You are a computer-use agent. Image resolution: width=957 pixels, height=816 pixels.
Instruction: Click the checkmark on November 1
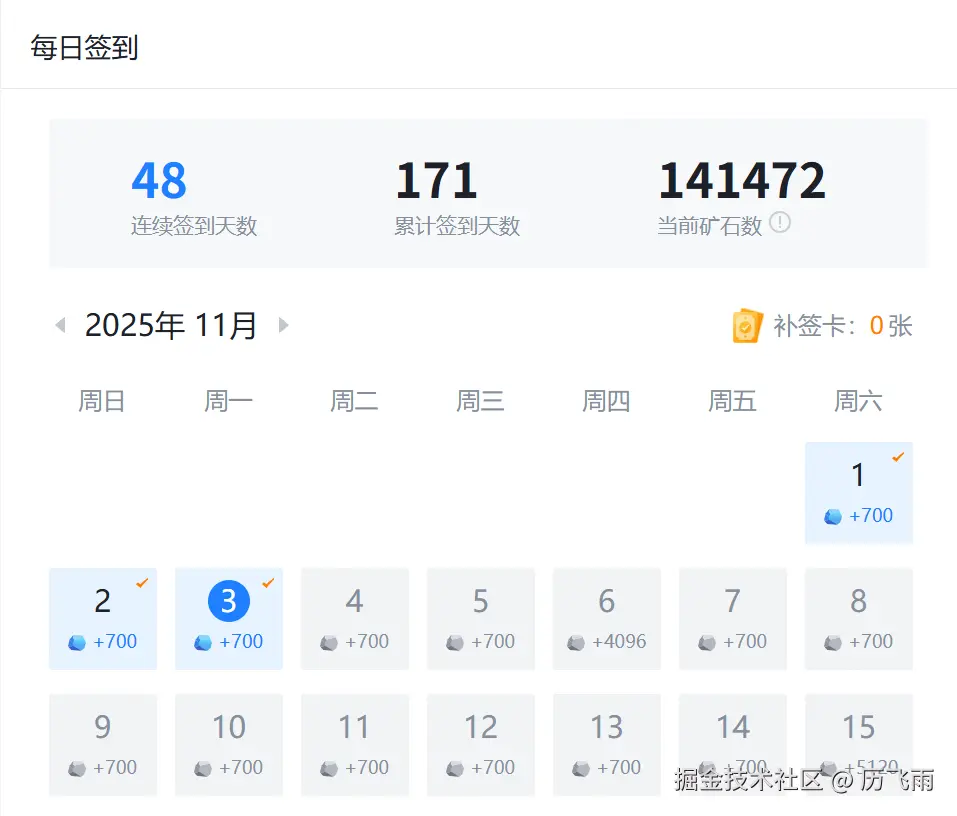pos(898,458)
